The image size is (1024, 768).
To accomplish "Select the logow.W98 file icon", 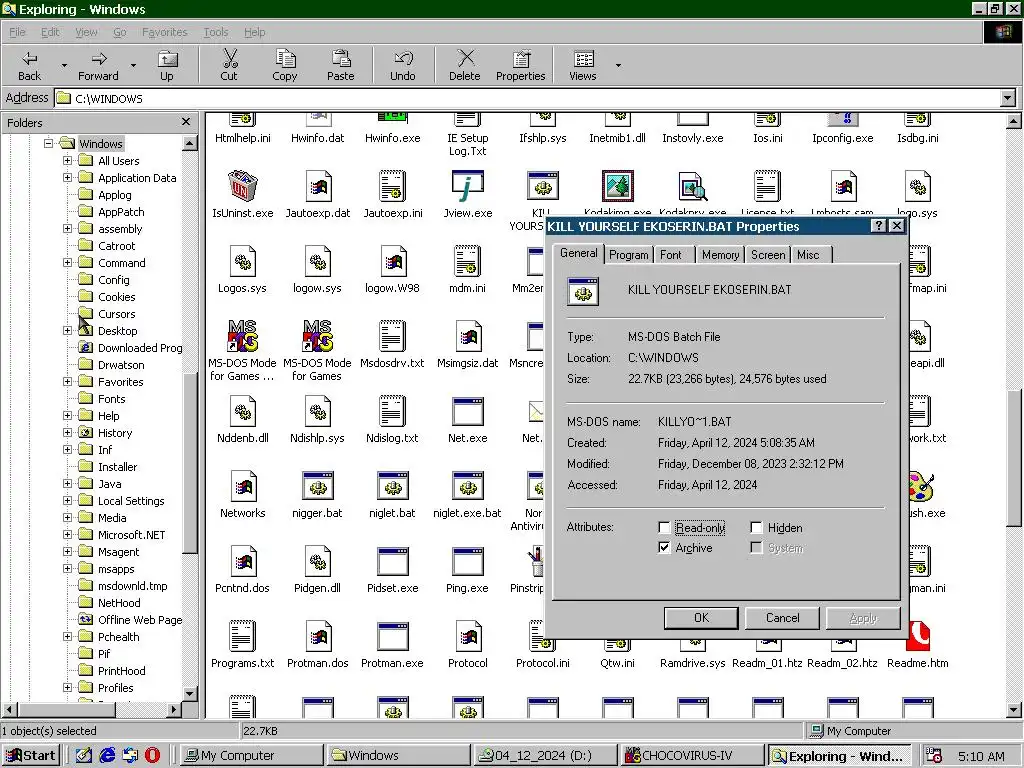I will point(392,262).
